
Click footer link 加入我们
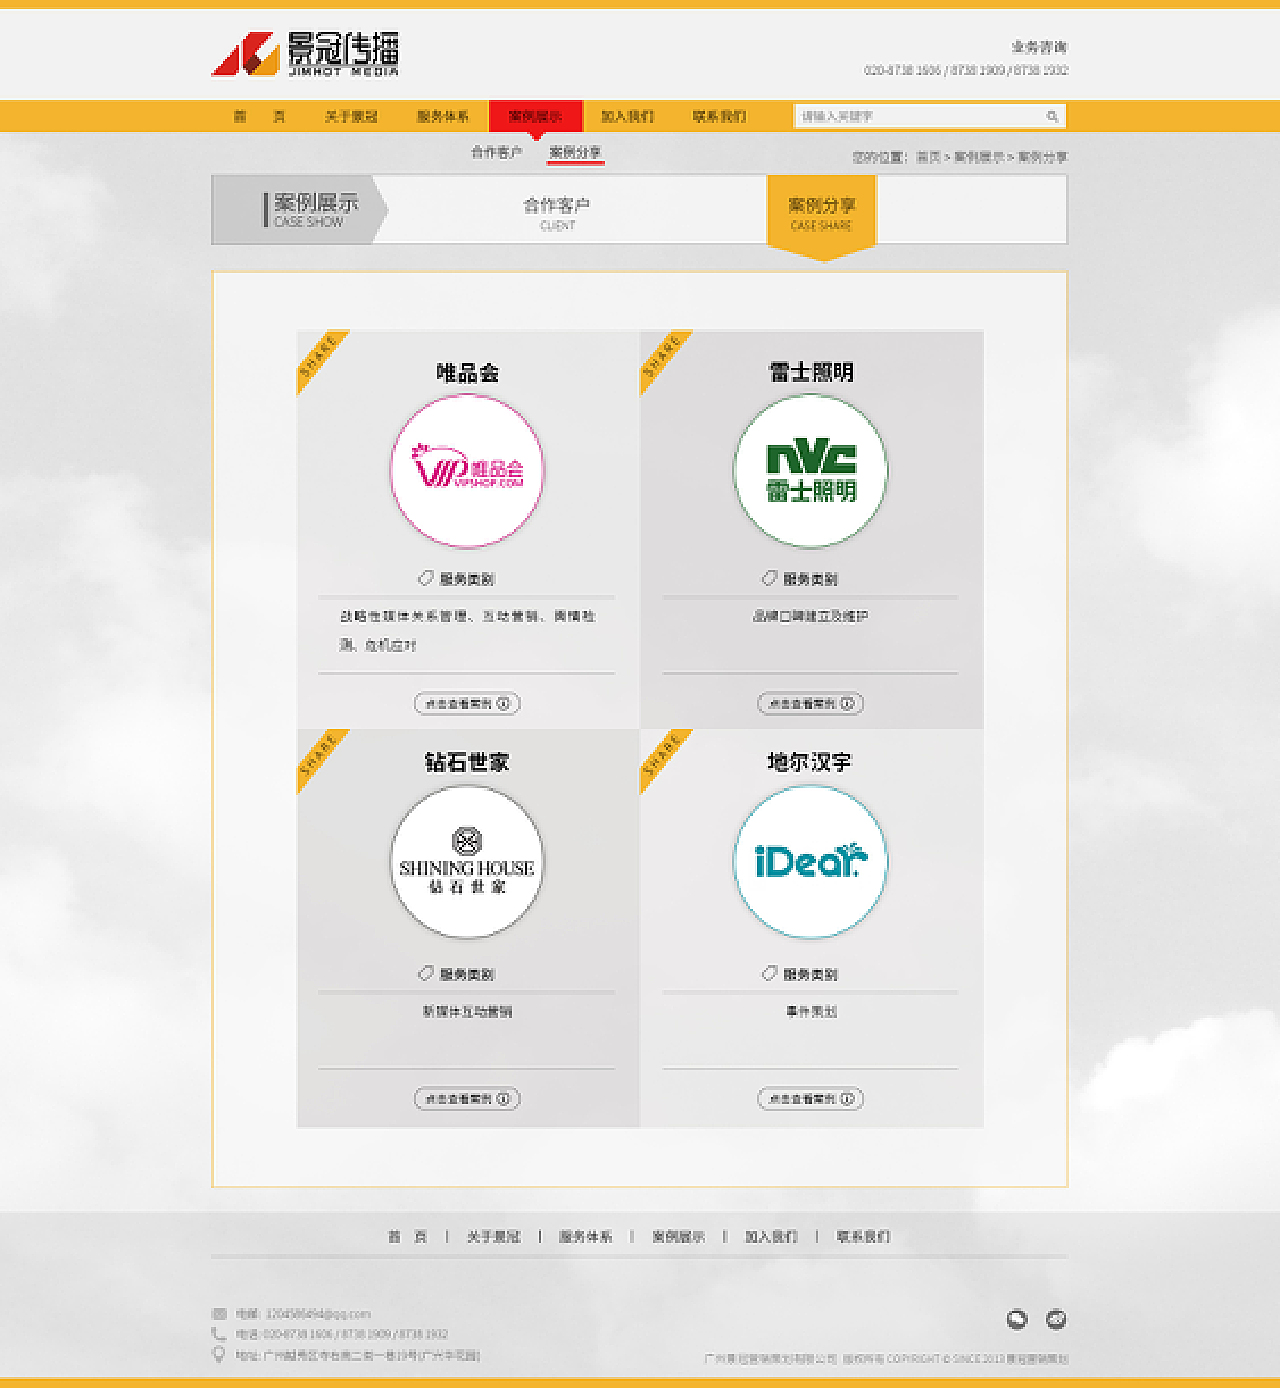pos(771,1237)
